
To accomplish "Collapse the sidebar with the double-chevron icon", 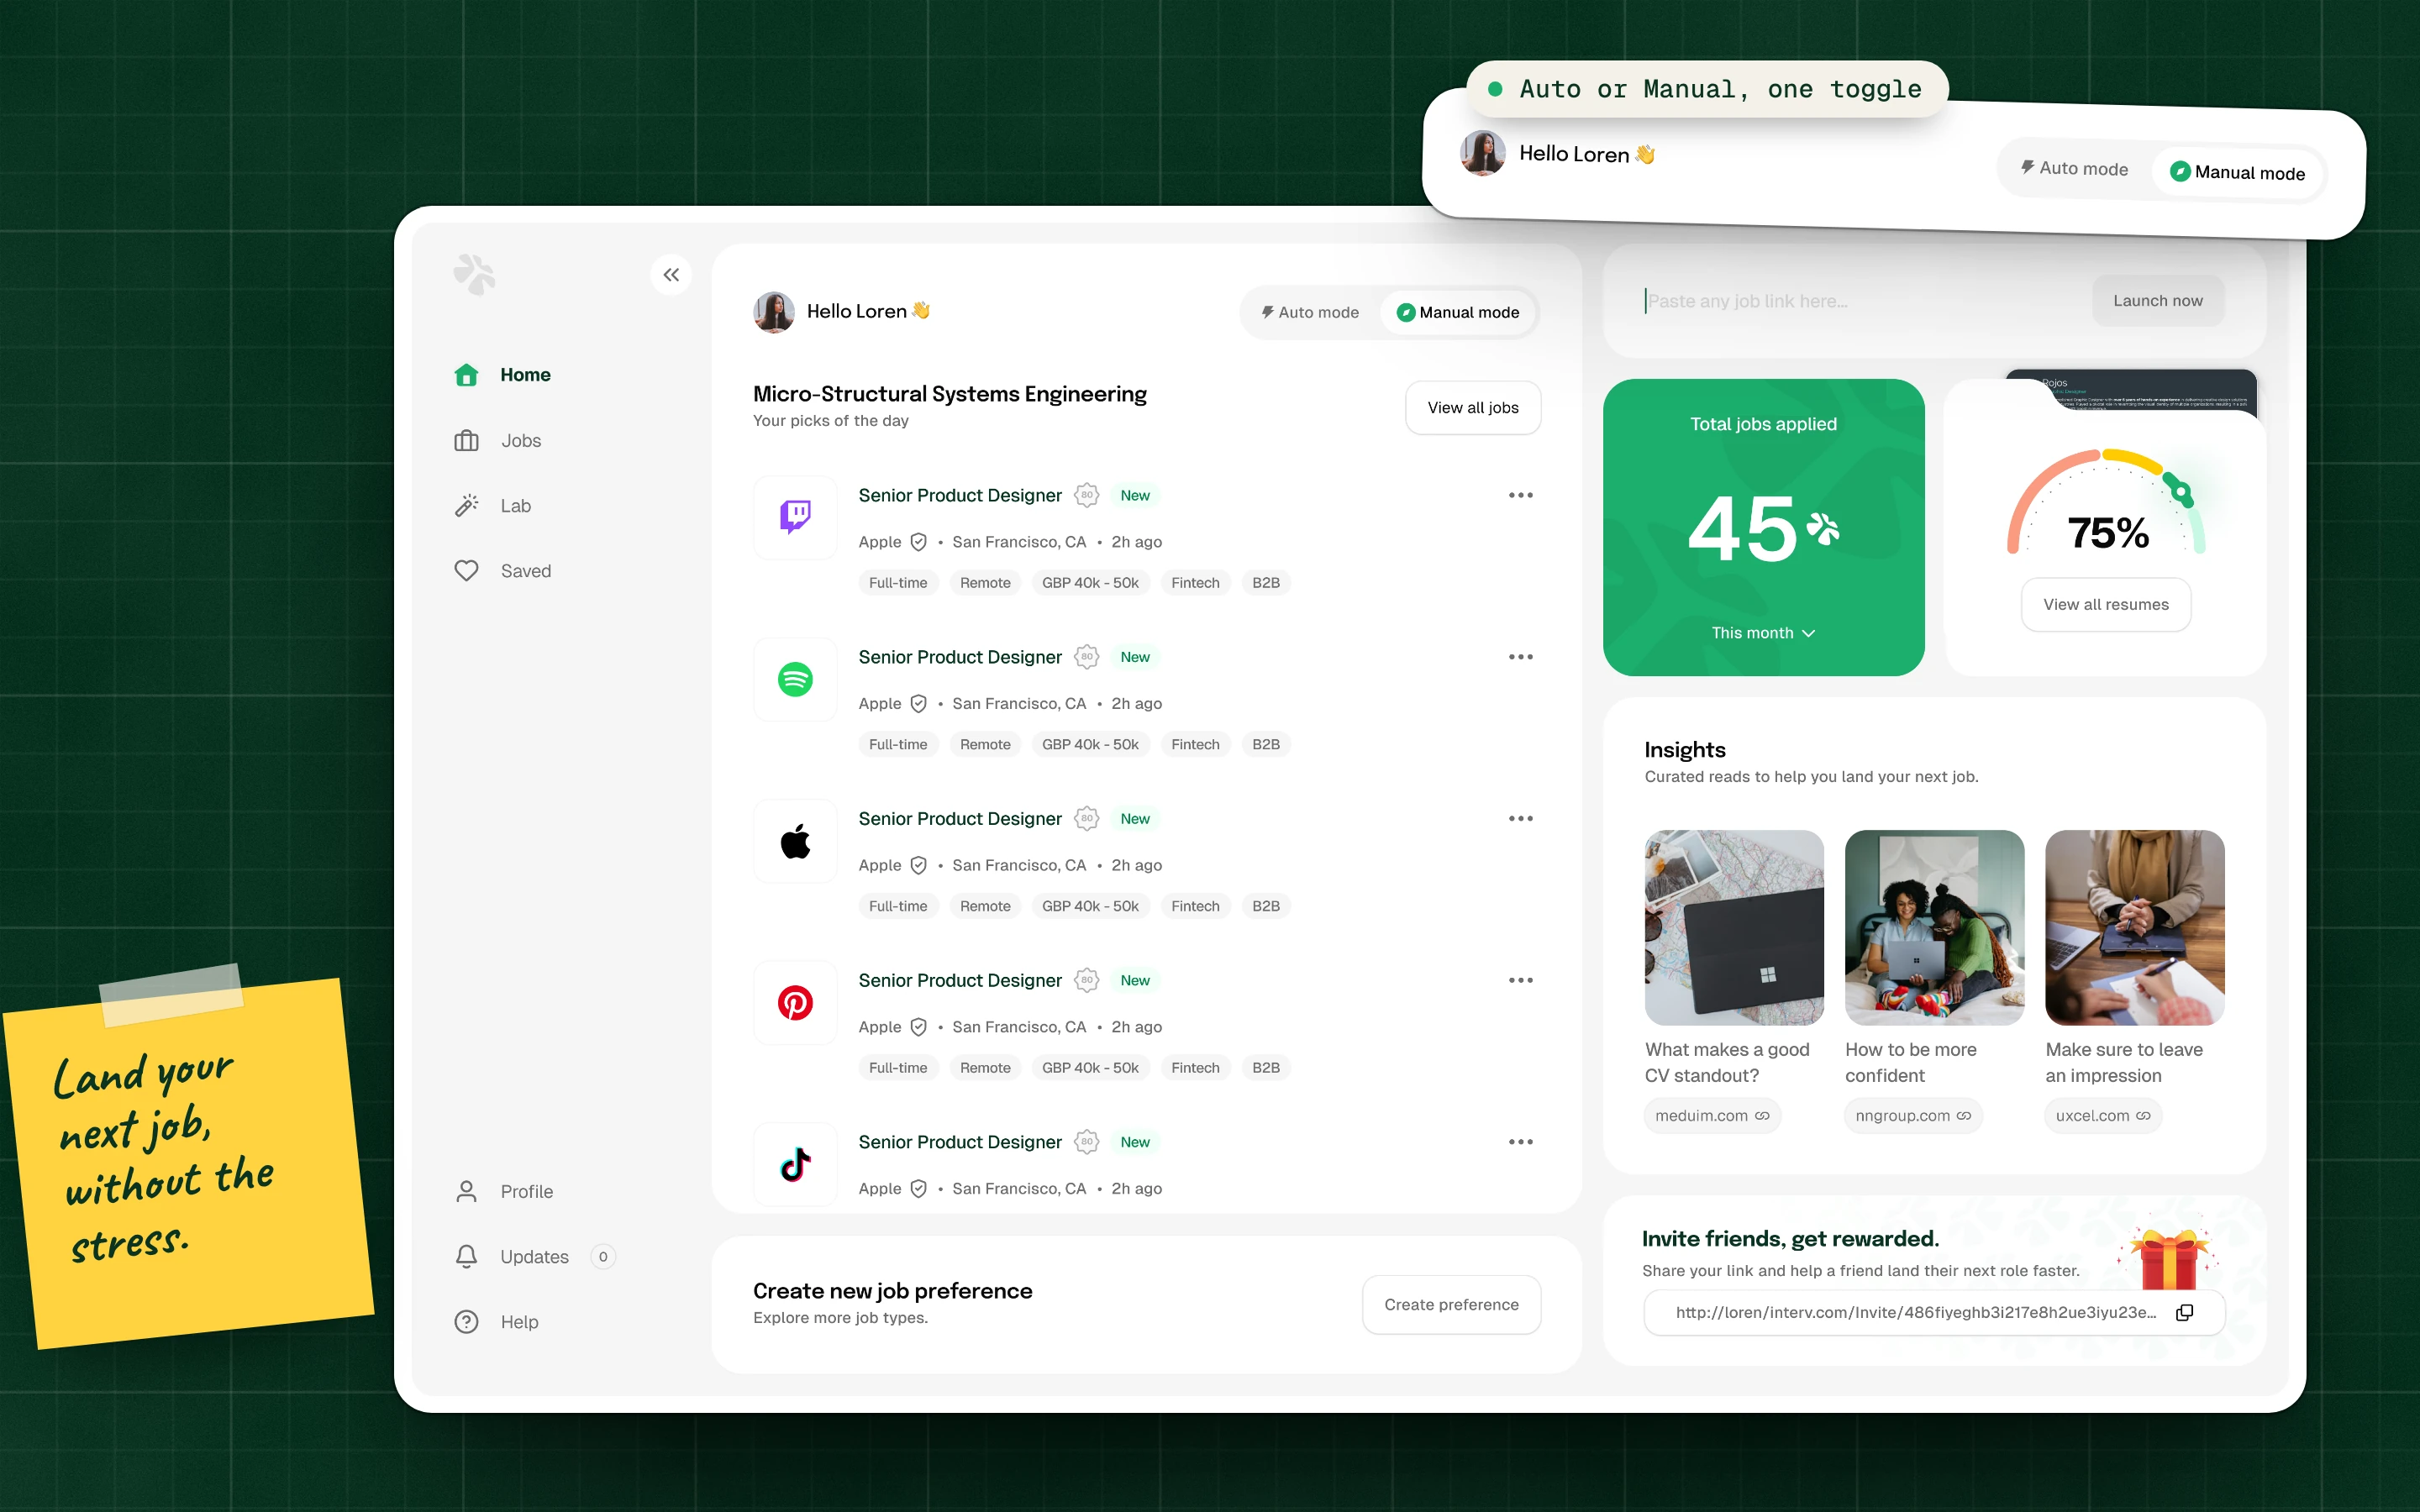I will point(671,274).
